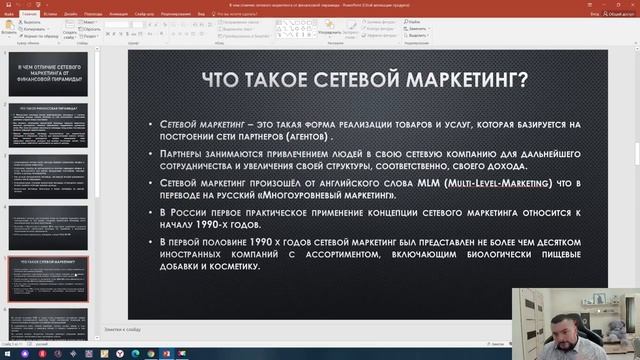Open the Slide Show (Слайд-шоу) tab
This screenshot has height=360, width=640.
pos(144,14)
